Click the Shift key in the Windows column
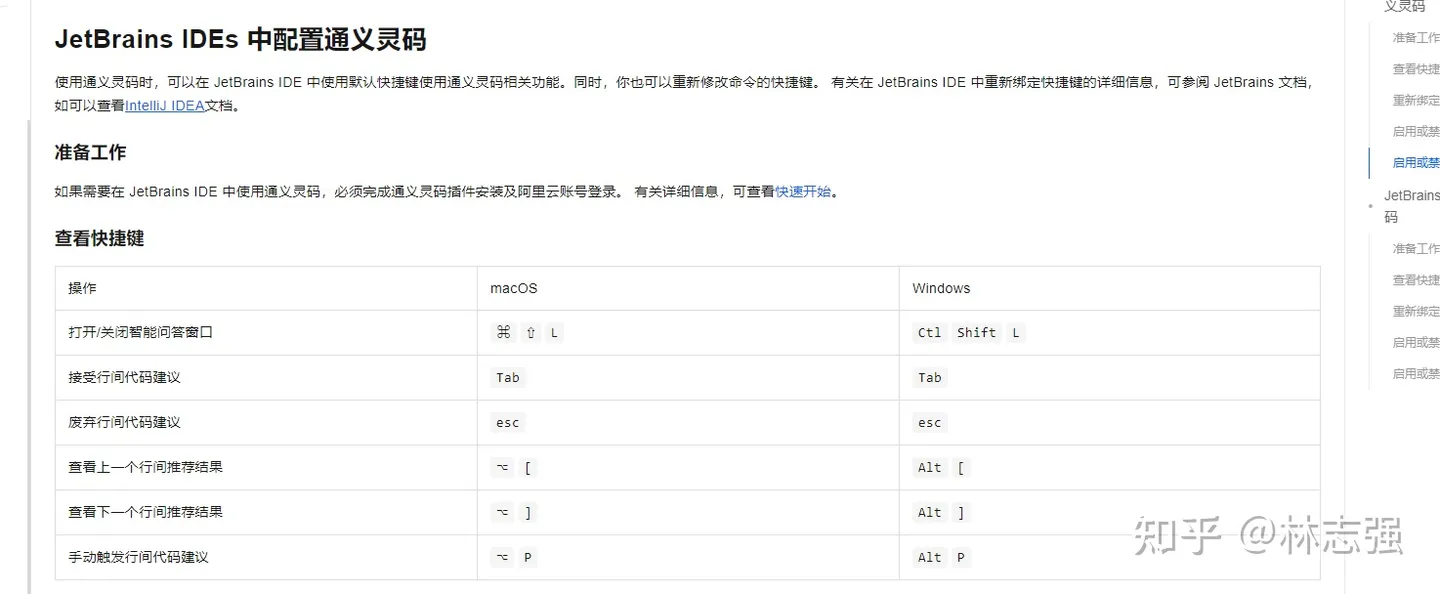Screen dimensions: 1440x594 click(x=976, y=333)
